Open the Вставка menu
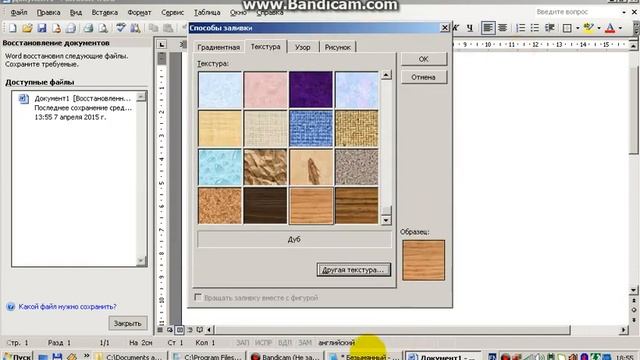This screenshot has height=360, width=640. coord(104,13)
